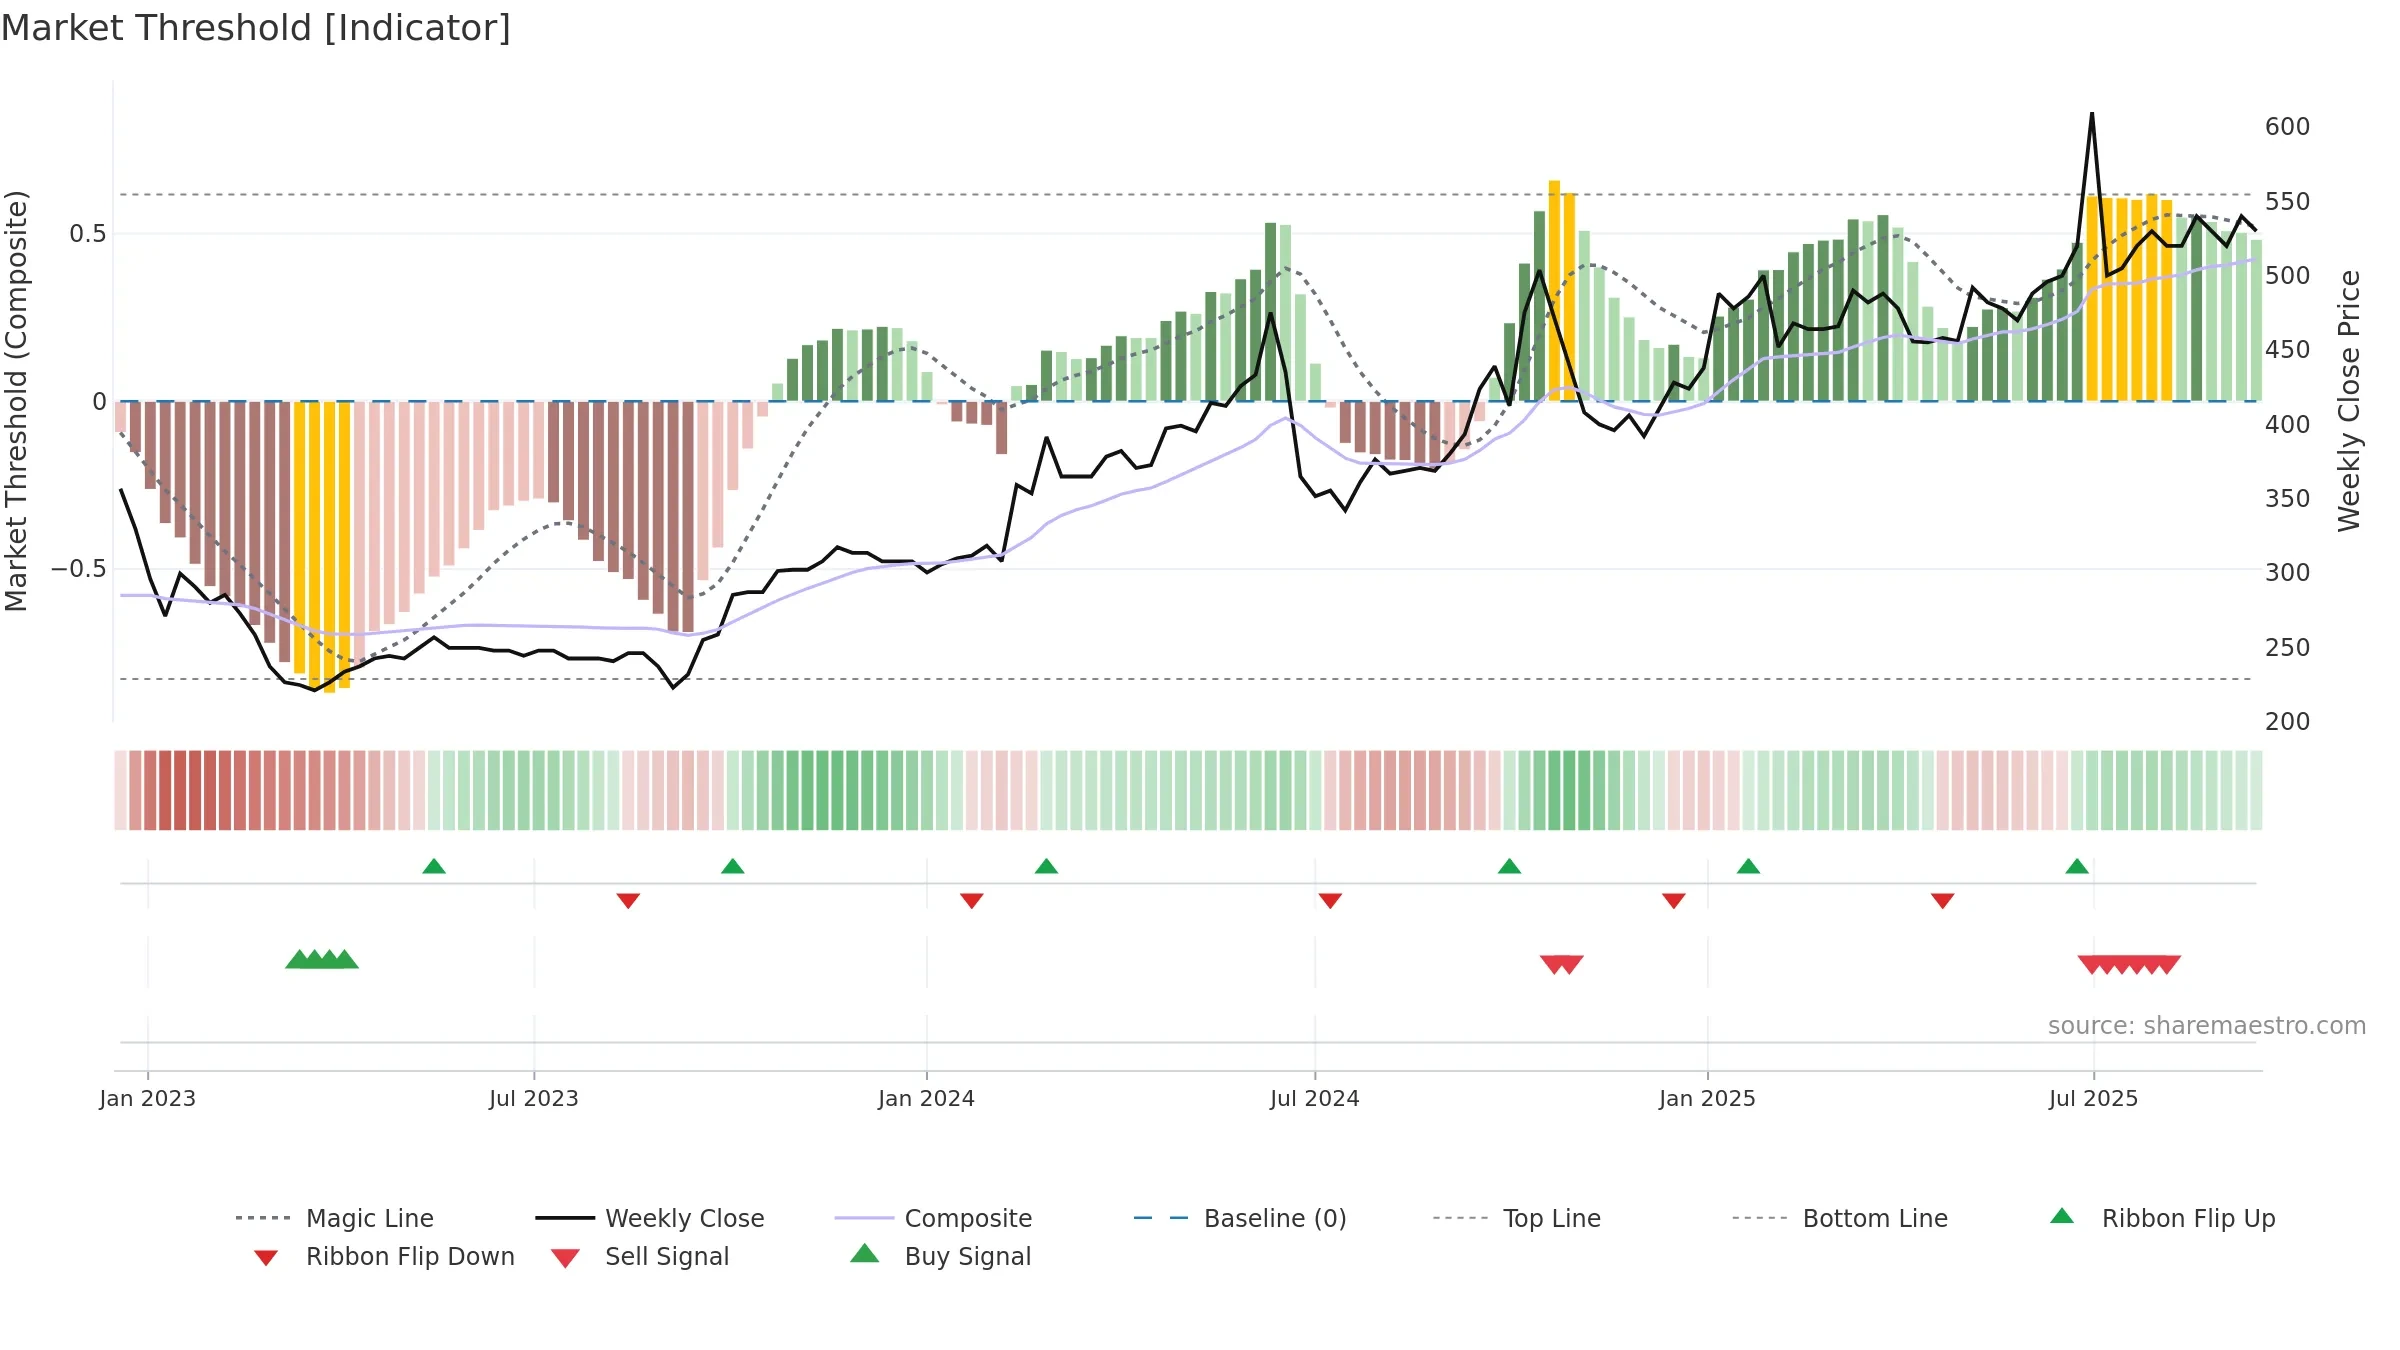Click the Jan 2023 x-axis label

coord(148,1098)
